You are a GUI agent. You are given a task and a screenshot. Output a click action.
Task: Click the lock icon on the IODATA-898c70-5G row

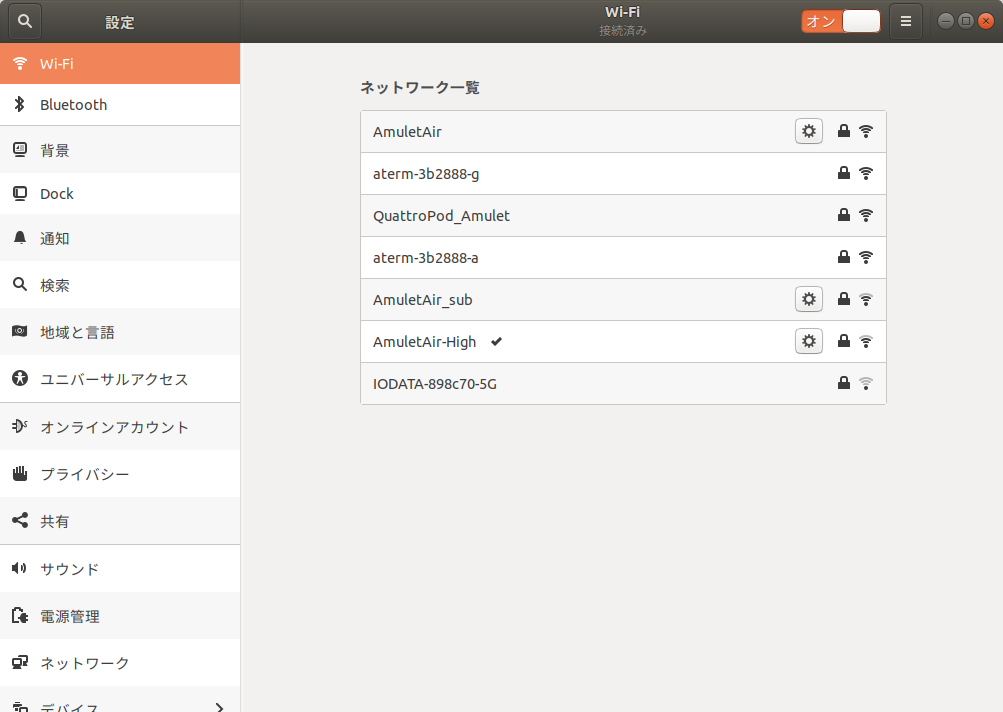click(844, 383)
